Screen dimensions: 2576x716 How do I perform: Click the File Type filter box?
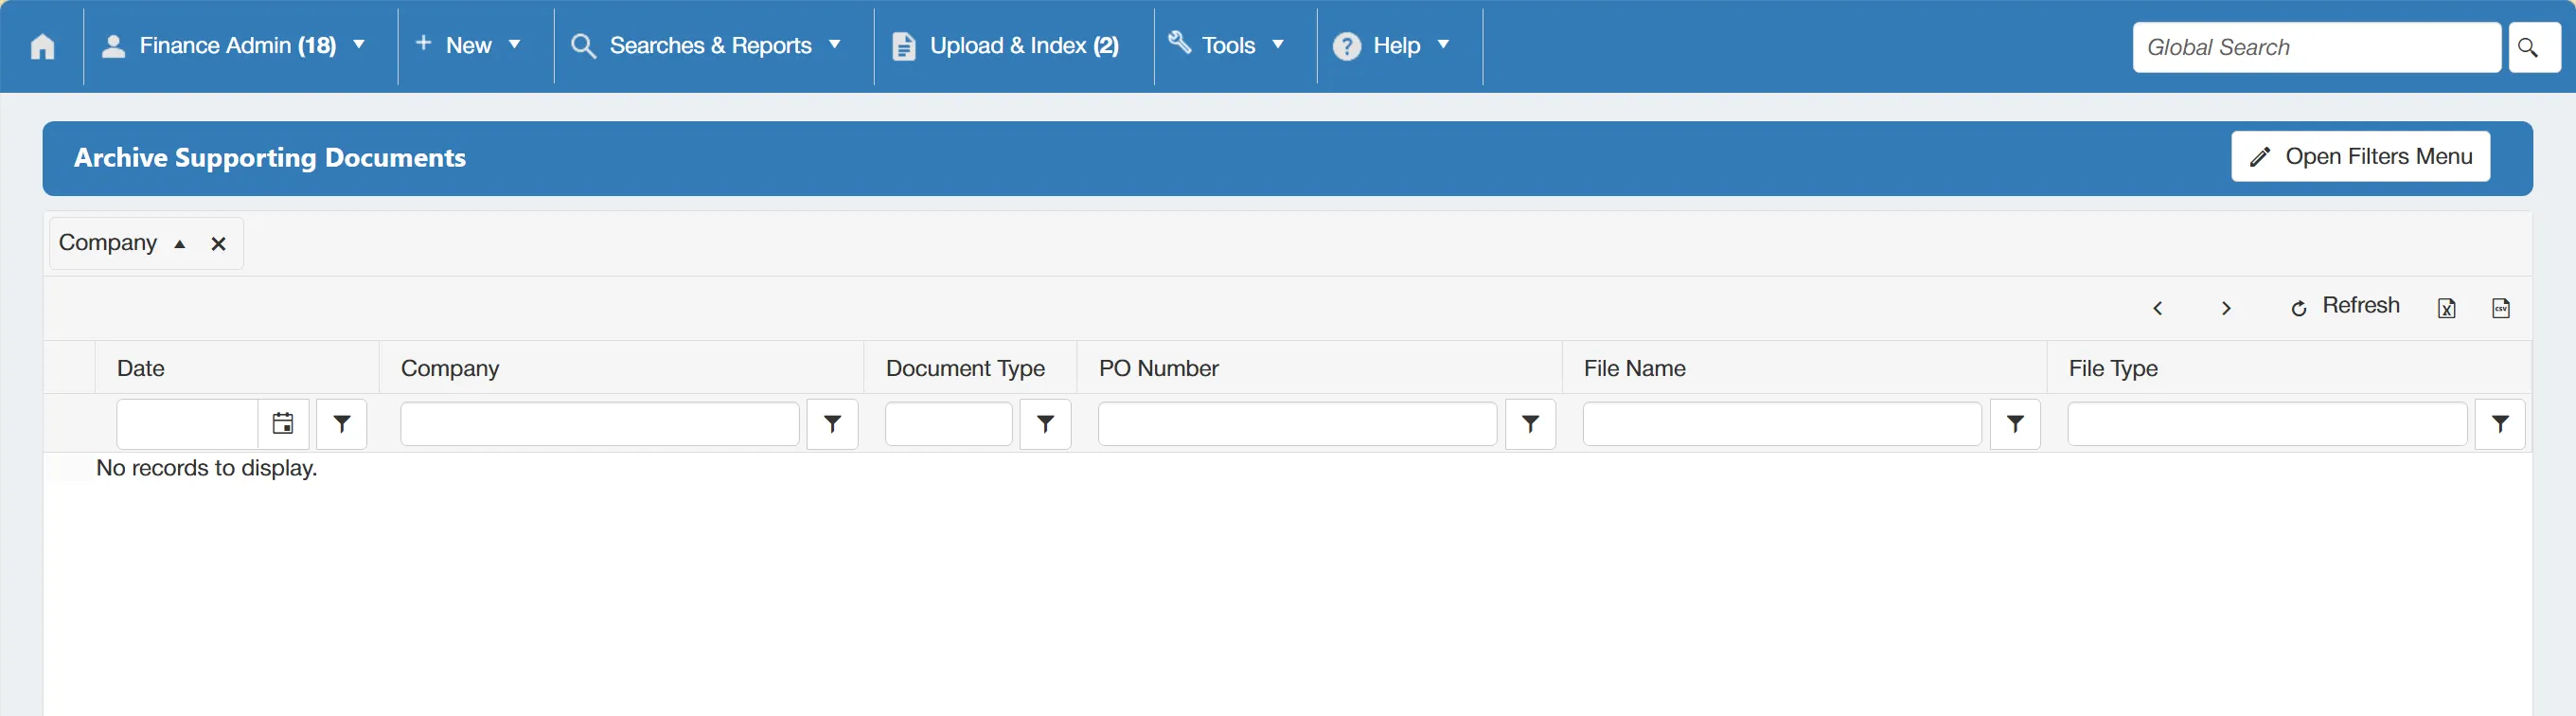pos(2267,424)
